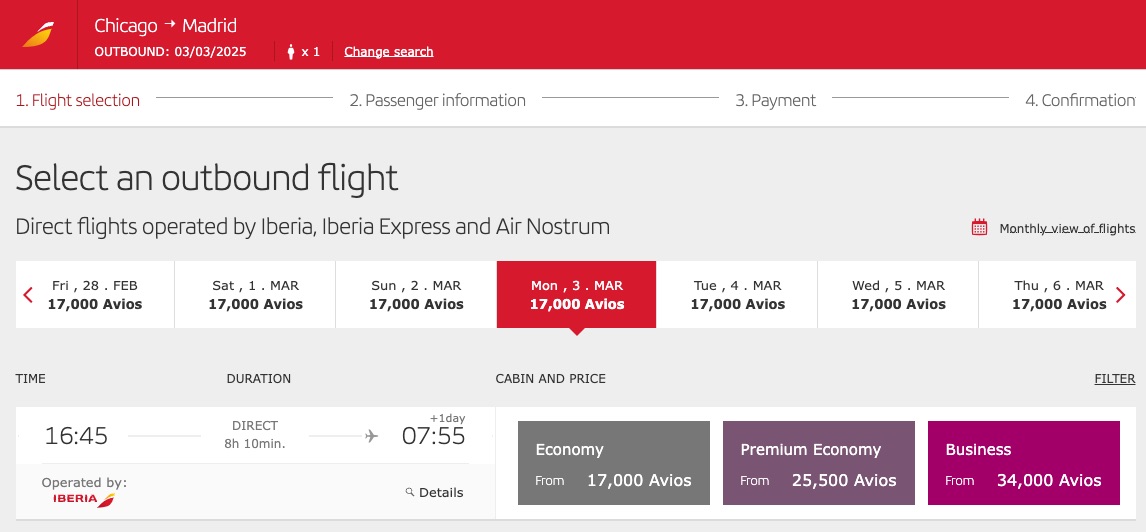Open the FILTER options
Screen dimensions: 1146x532
coord(1114,379)
